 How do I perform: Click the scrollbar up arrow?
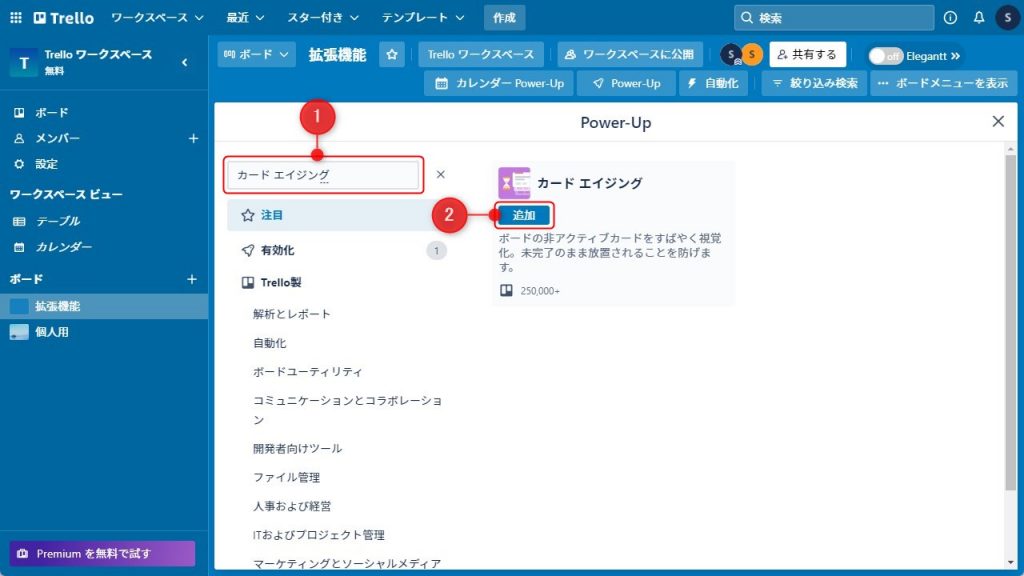point(1010,149)
